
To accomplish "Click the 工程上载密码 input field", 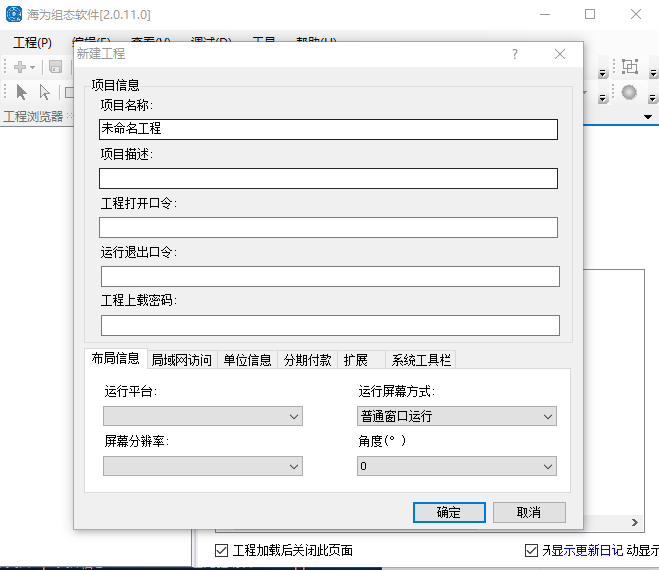I will click(330, 325).
